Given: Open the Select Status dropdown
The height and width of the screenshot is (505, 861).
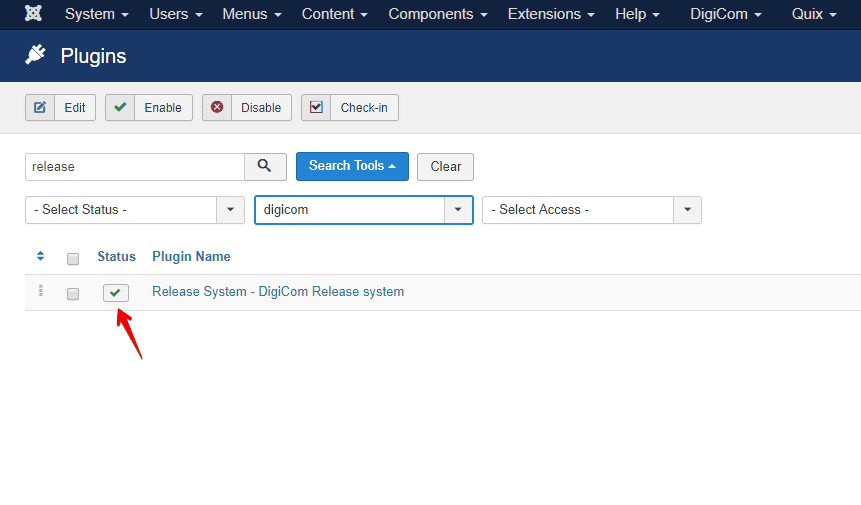Looking at the screenshot, I should coord(134,210).
